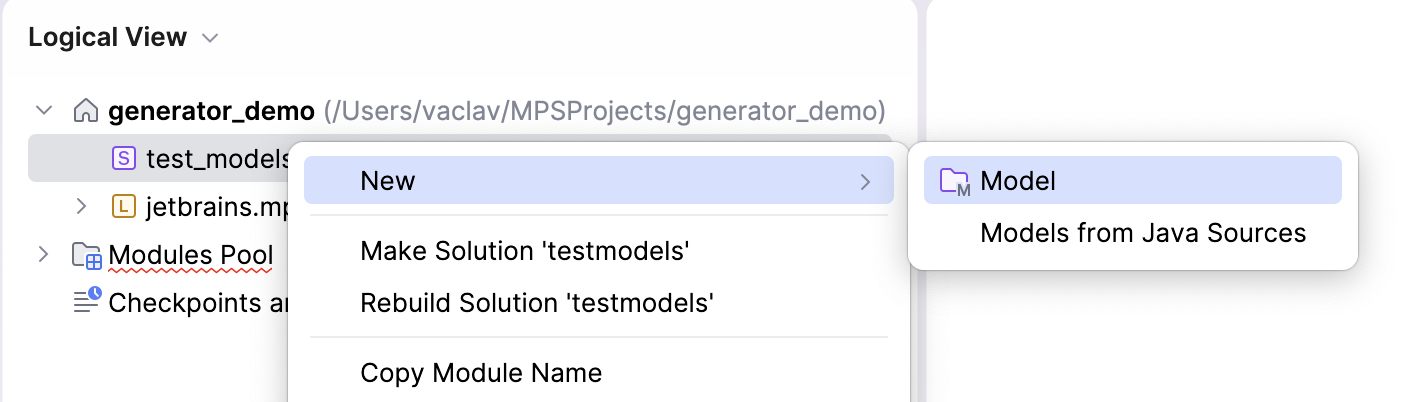Open the New menu entry

pyautogui.click(x=388, y=181)
